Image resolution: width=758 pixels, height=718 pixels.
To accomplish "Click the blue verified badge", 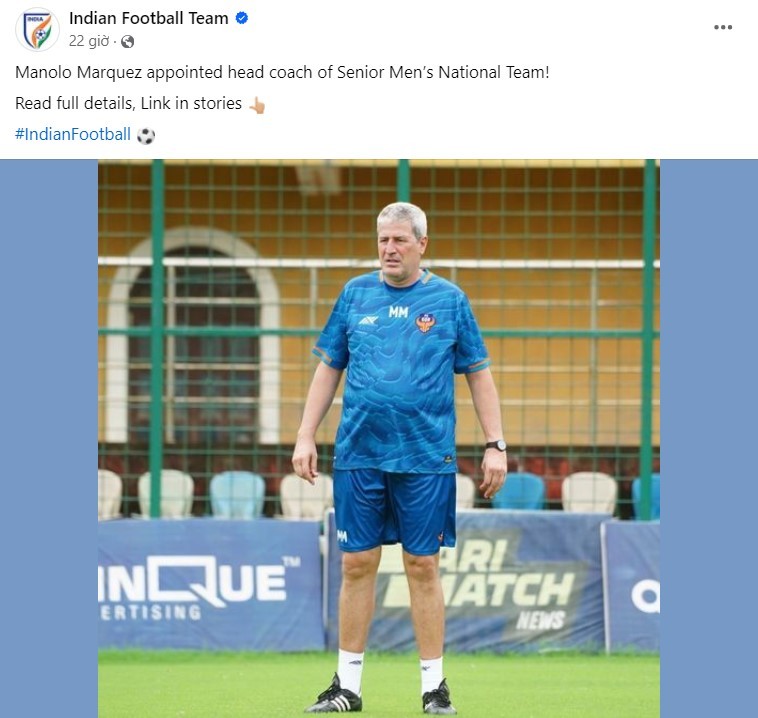I will pyautogui.click(x=242, y=18).
